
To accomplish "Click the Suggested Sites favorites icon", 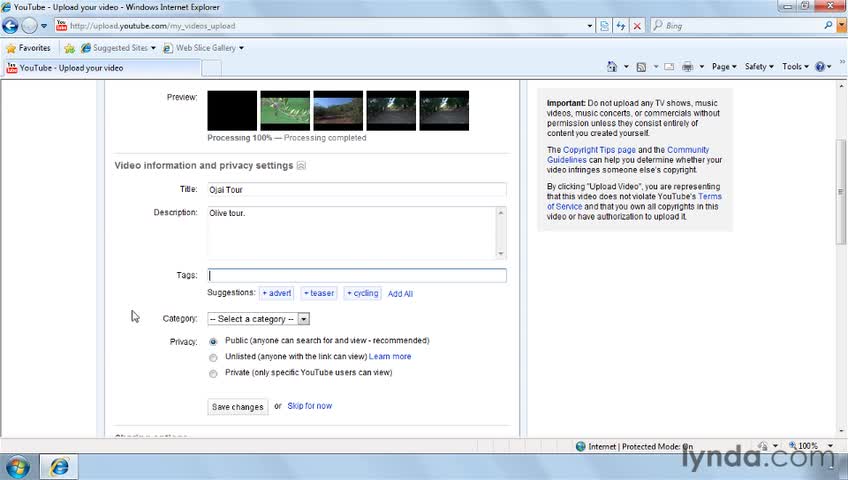I will [85, 48].
